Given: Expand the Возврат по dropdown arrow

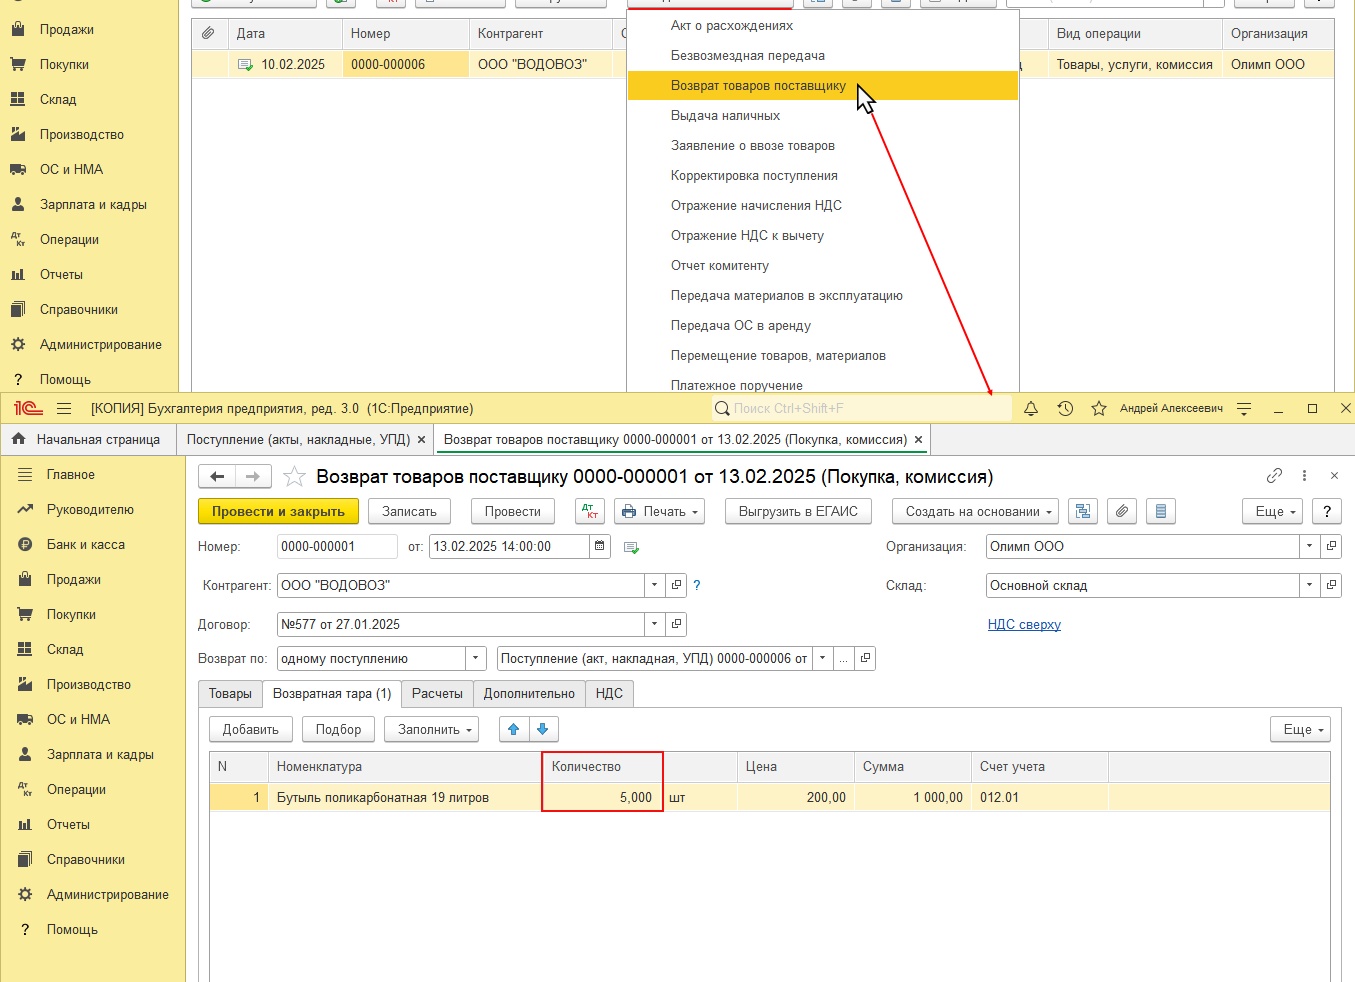Looking at the screenshot, I should (x=476, y=658).
